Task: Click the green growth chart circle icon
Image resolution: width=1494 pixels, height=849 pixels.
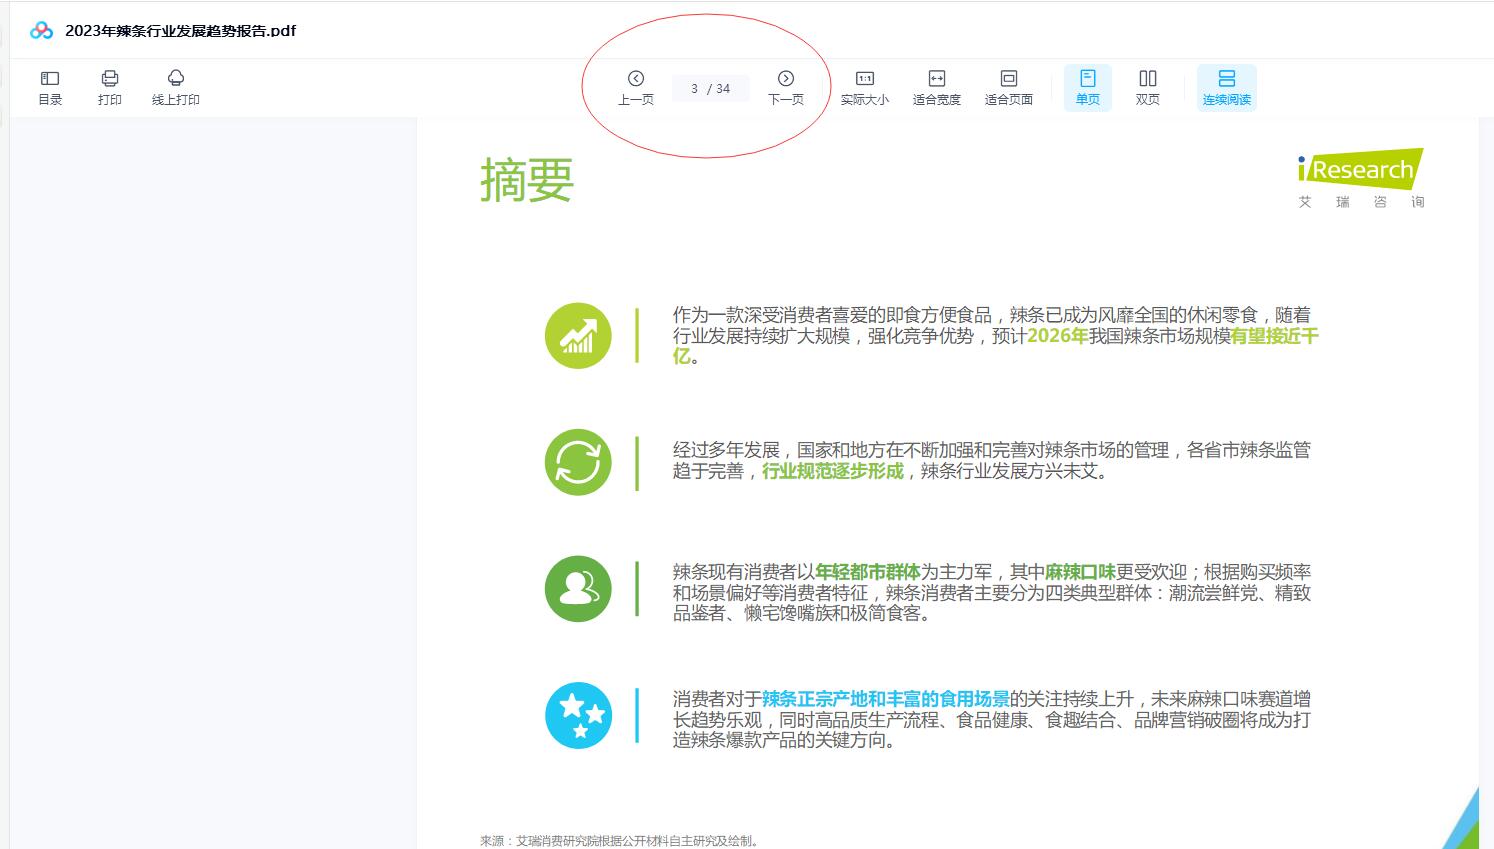Action: click(x=578, y=336)
